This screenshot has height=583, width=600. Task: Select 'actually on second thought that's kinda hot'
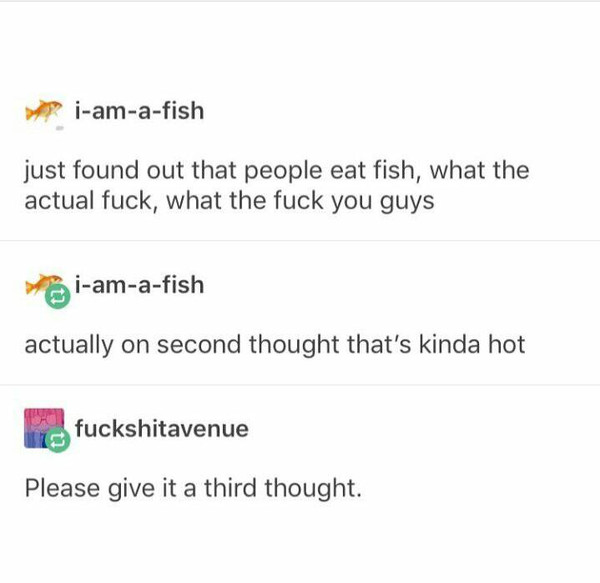pos(275,345)
